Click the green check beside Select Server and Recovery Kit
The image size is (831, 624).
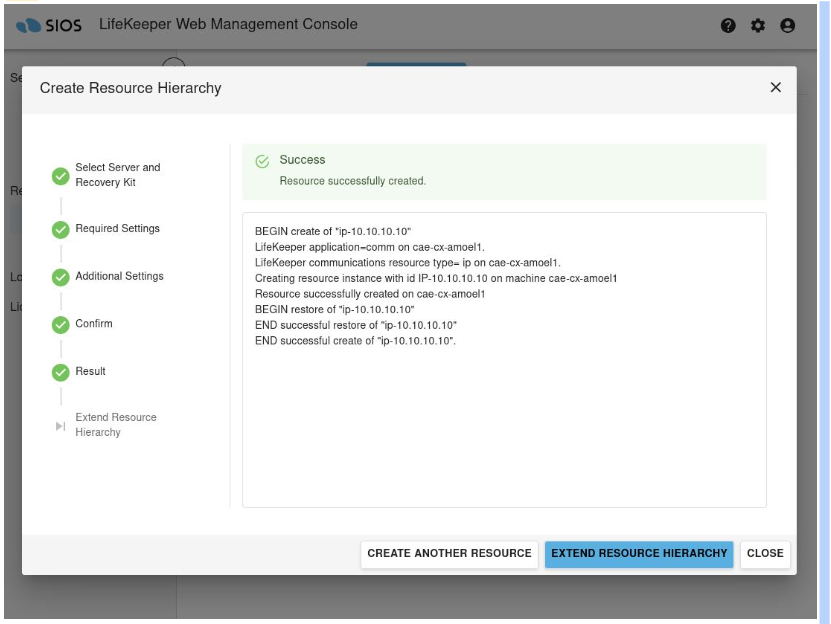coord(60,176)
